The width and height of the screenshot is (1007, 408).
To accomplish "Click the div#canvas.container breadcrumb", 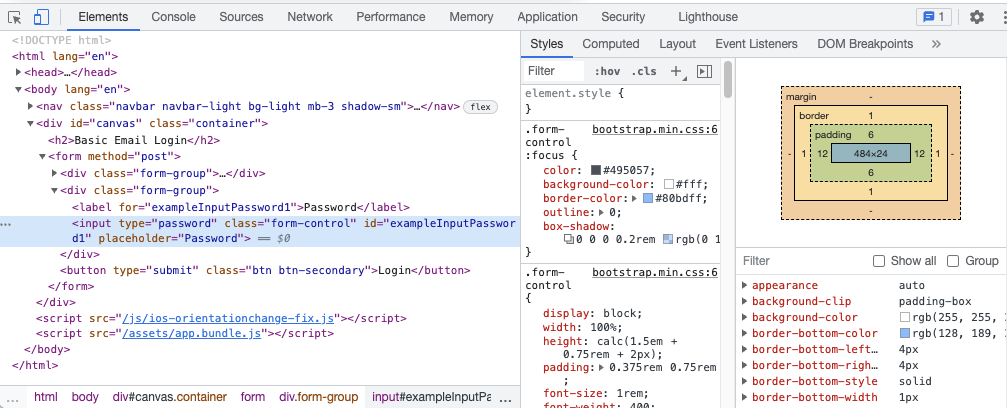I will pyautogui.click(x=170, y=397).
